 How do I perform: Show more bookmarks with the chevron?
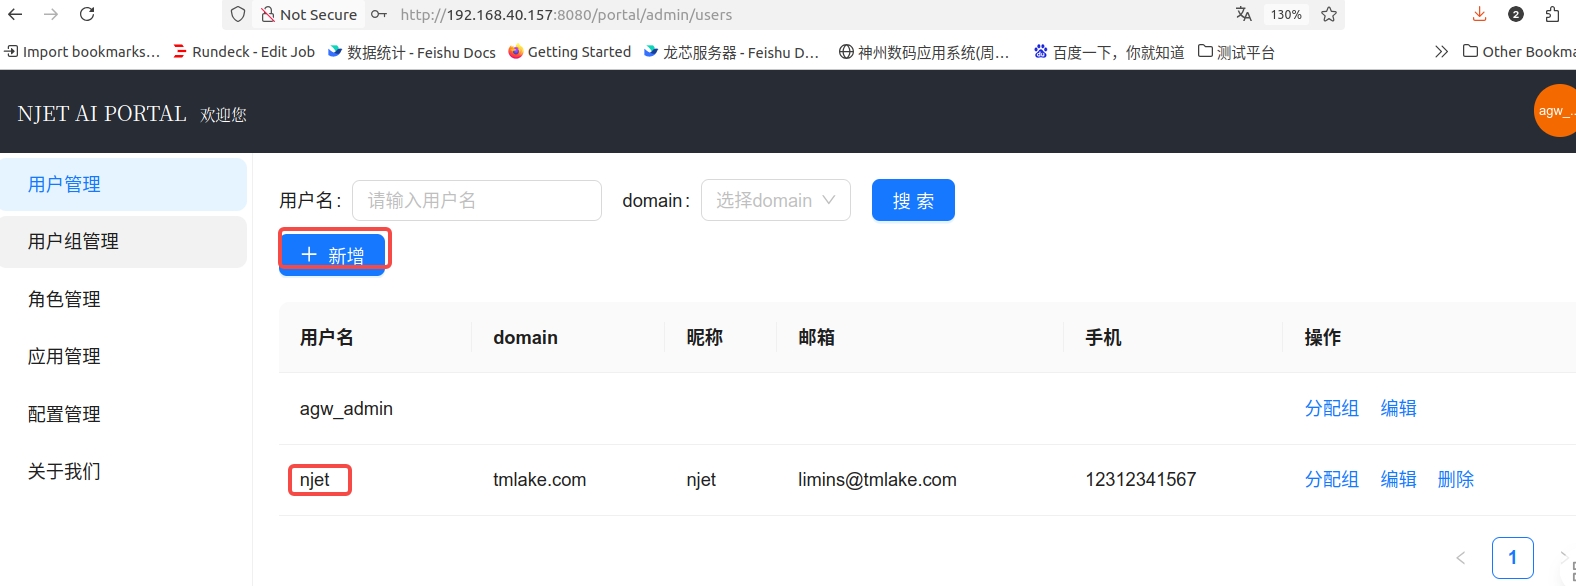click(x=1441, y=52)
